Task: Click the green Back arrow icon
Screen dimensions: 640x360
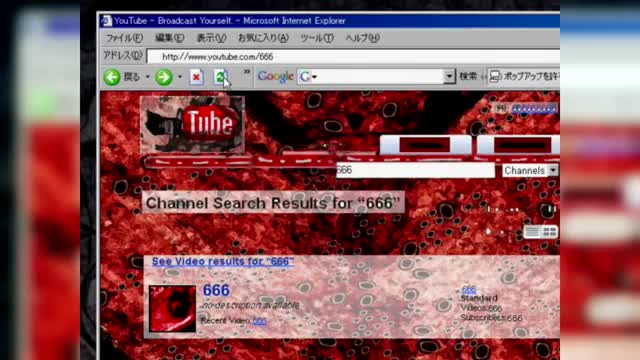Action: (112, 77)
